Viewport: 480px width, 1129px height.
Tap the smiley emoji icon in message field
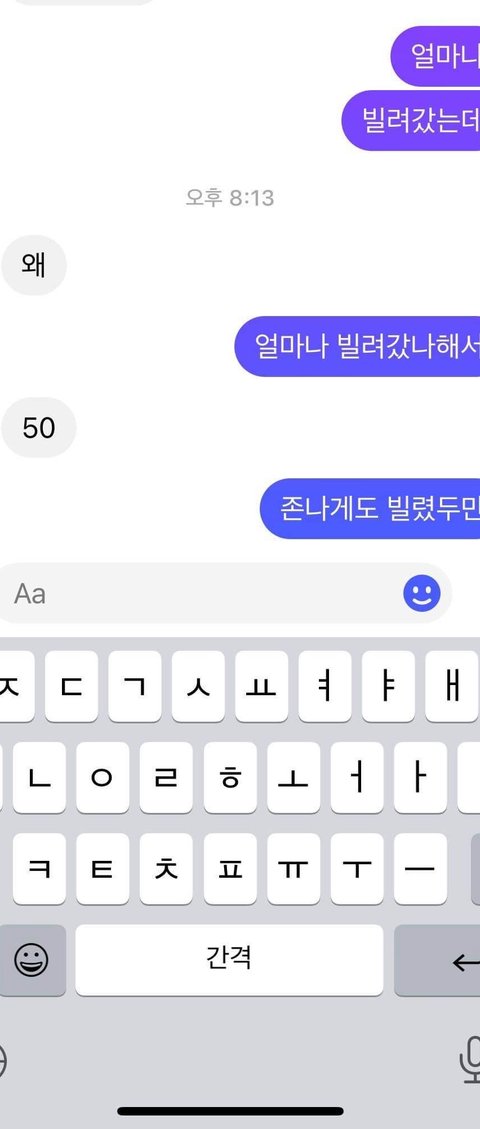click(422, 594)
